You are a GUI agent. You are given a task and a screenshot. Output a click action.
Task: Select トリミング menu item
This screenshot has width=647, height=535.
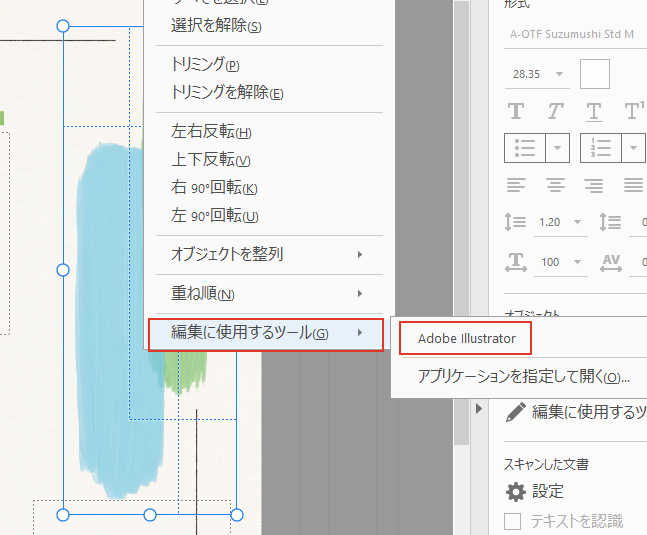point(269,64)
